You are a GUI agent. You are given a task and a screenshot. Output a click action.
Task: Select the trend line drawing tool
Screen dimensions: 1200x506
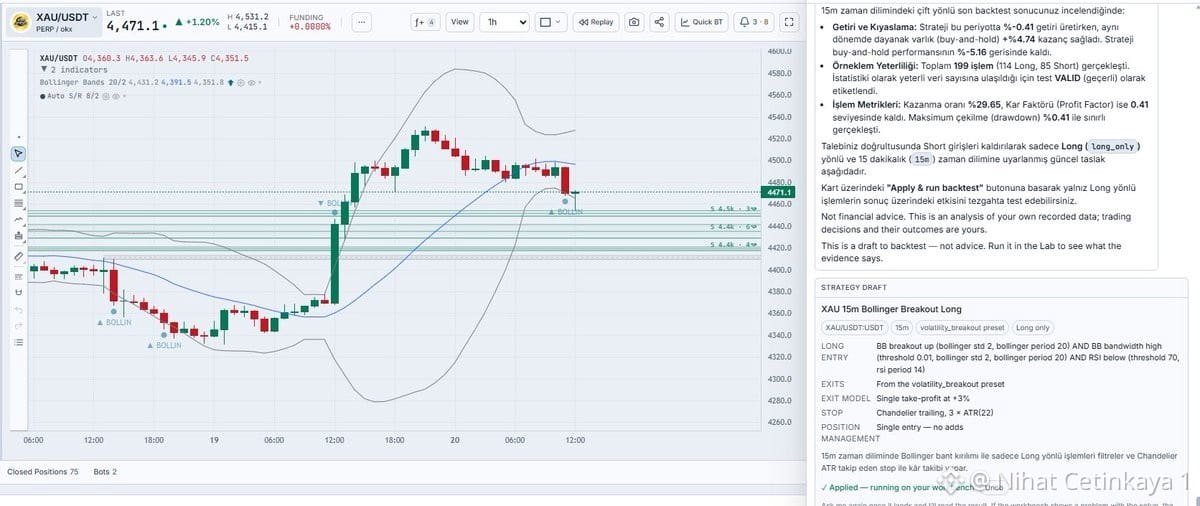[18, 170]
